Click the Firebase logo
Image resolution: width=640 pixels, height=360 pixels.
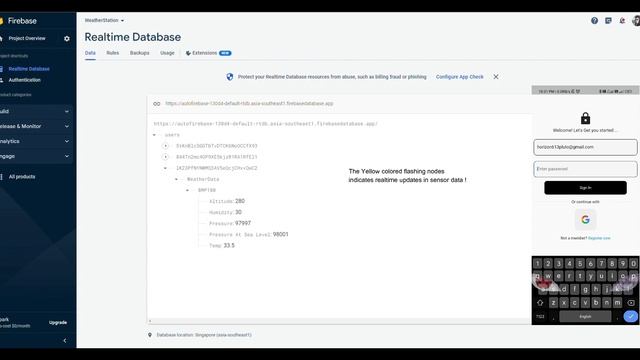click(x=18, y=21)
